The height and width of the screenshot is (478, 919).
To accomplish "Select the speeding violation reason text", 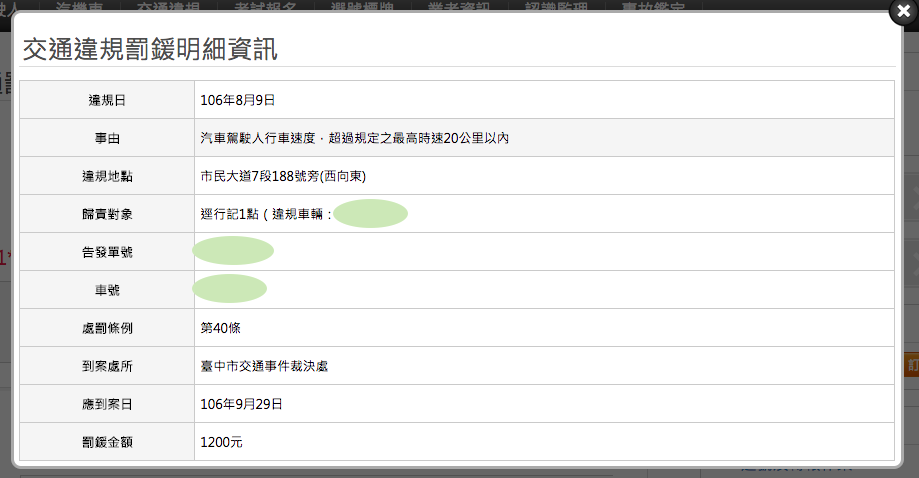I will (x=355, y=138).
